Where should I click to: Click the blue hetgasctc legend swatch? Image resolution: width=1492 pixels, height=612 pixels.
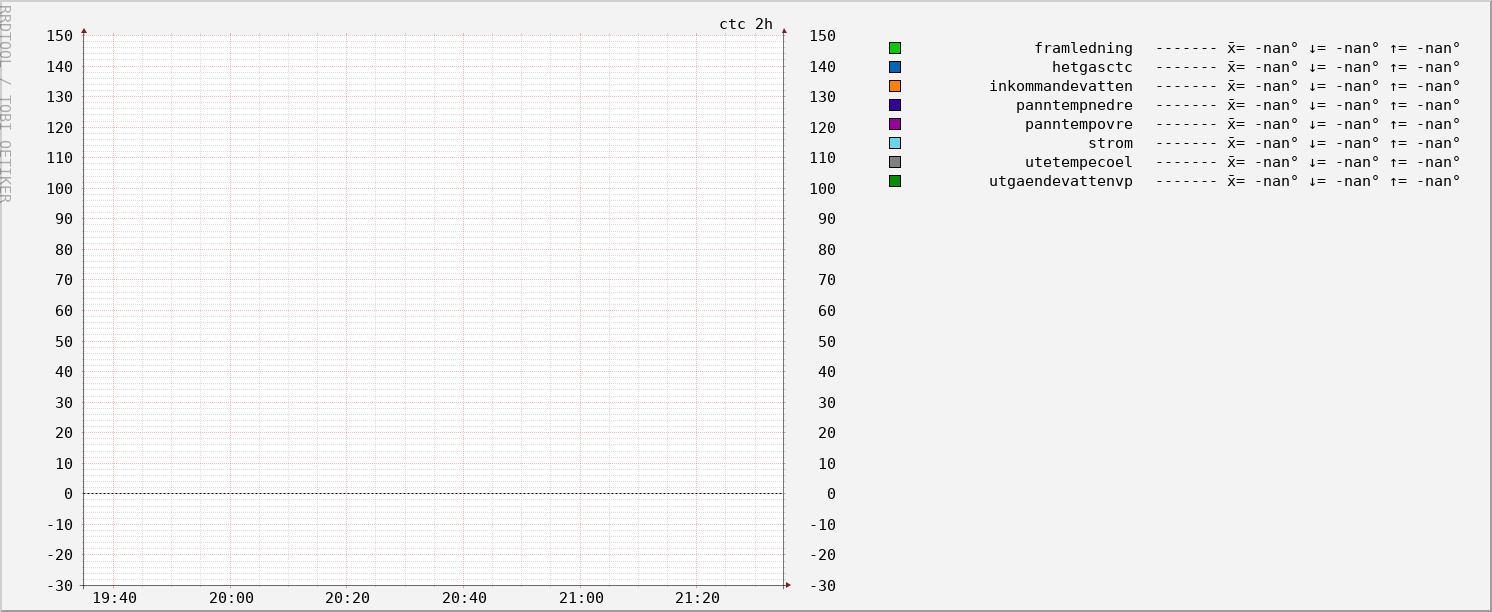pos(895,67)
